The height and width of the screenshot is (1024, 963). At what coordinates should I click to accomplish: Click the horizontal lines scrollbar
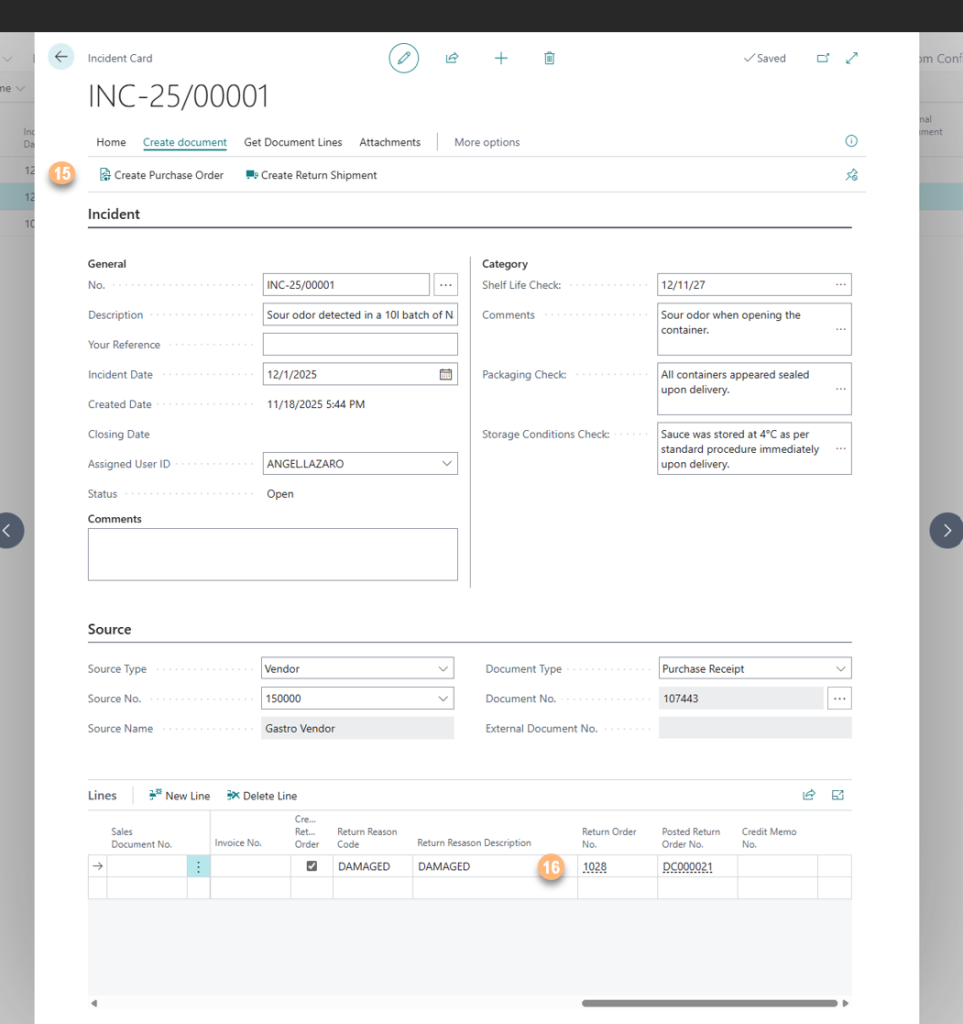pos(710,1003)
